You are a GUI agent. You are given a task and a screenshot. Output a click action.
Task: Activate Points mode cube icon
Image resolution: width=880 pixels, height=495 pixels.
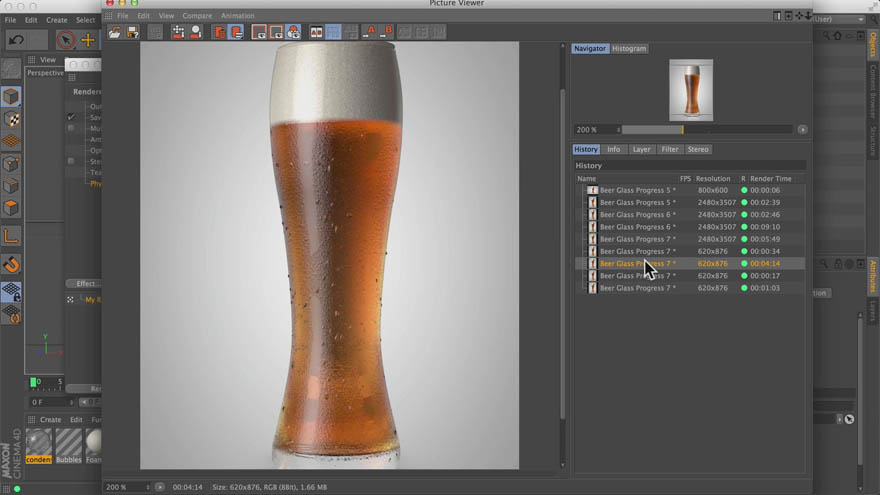11,163
